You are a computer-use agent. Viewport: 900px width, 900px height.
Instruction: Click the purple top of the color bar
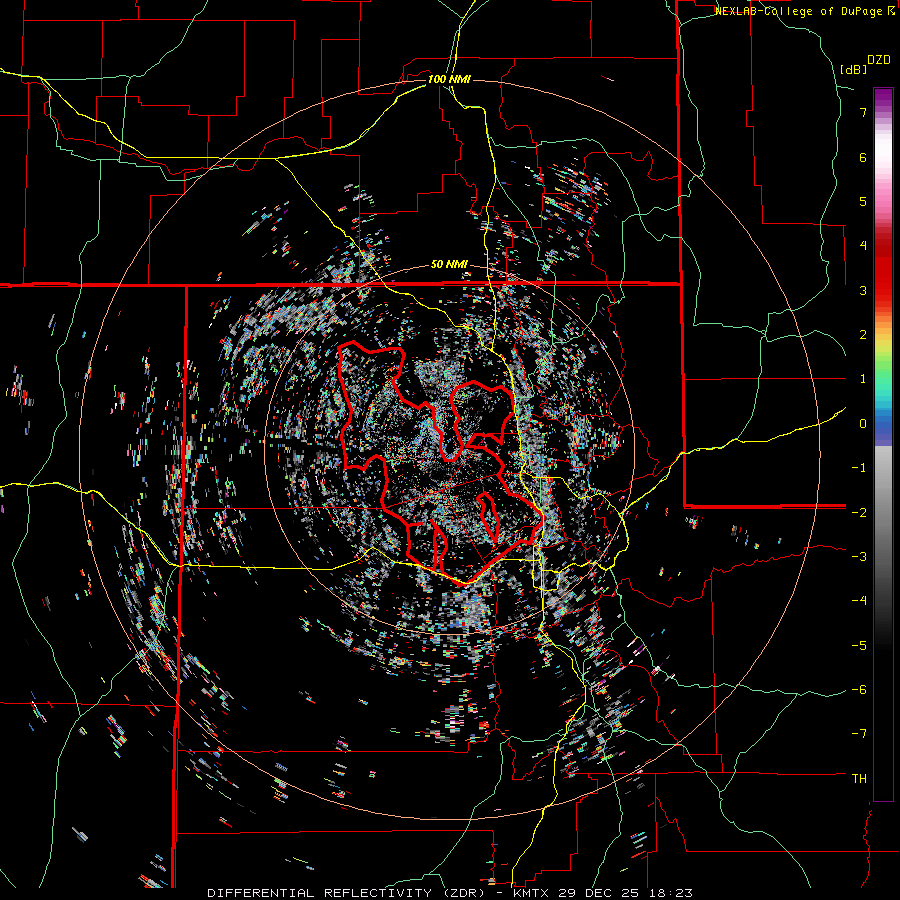pos(883,98)
